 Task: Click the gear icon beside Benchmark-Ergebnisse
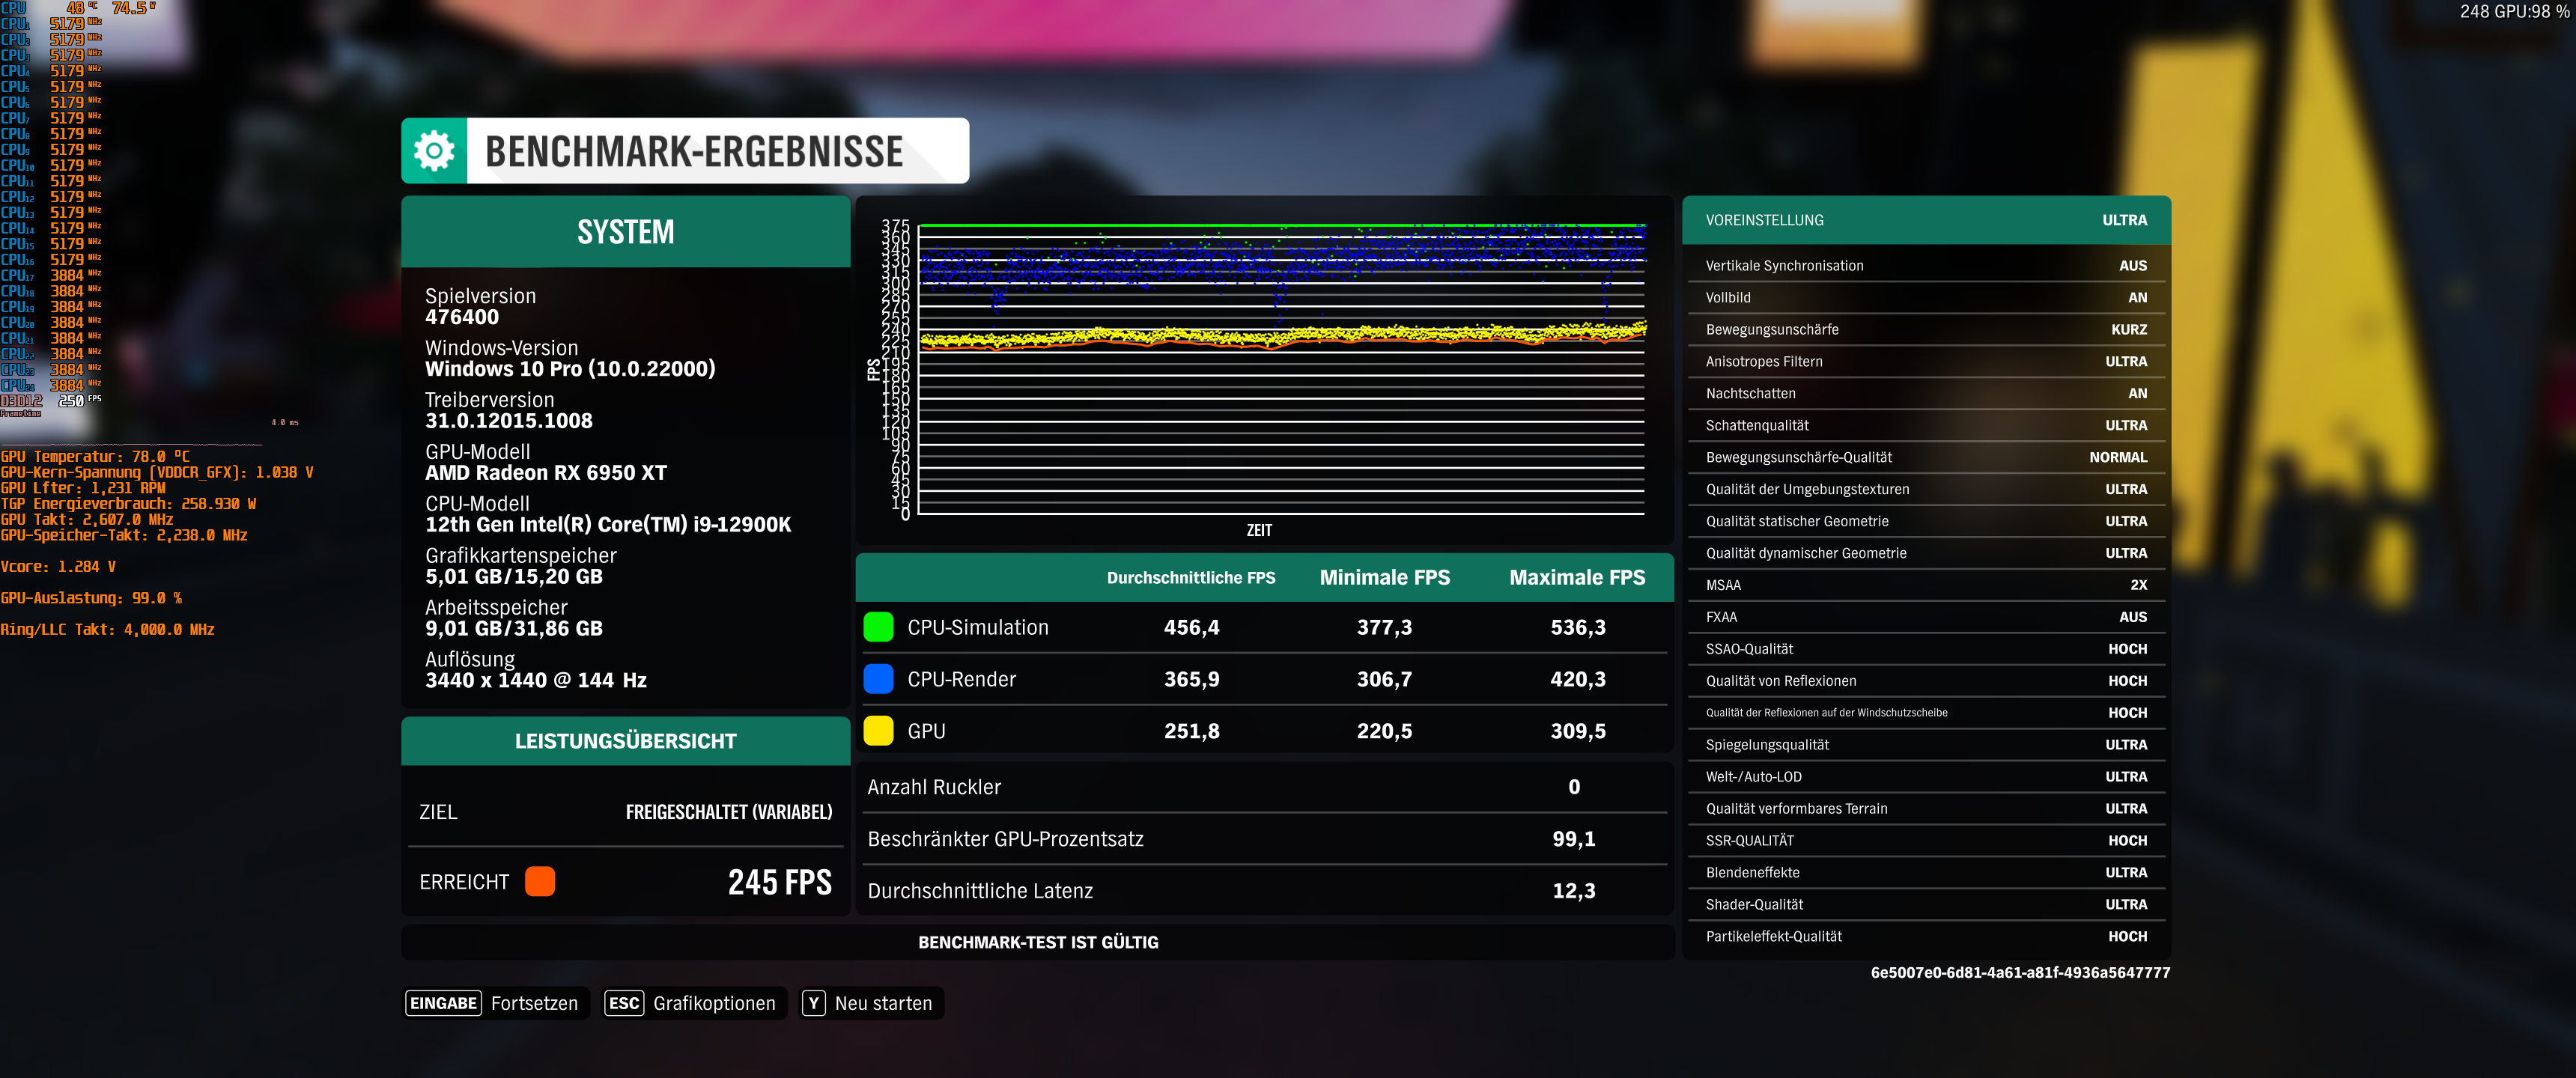pos(434,151)
